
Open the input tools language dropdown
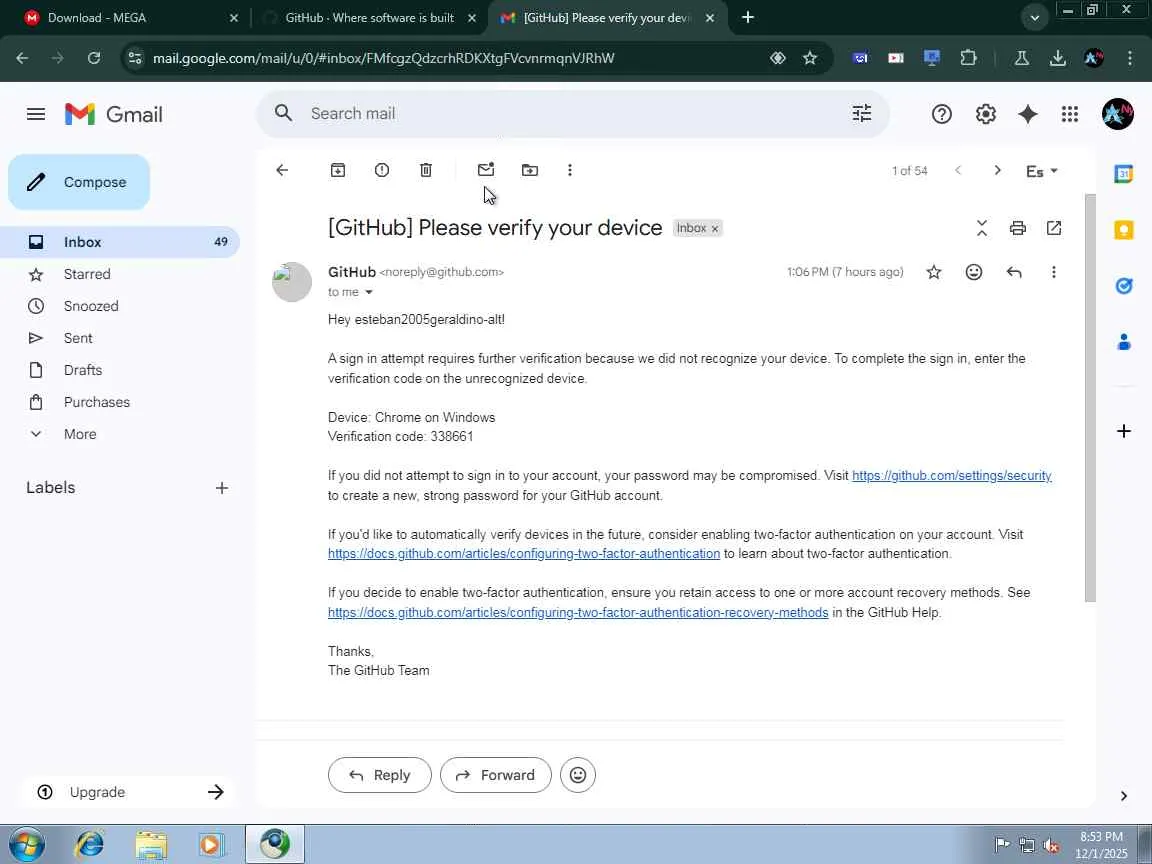[1042, 171]
